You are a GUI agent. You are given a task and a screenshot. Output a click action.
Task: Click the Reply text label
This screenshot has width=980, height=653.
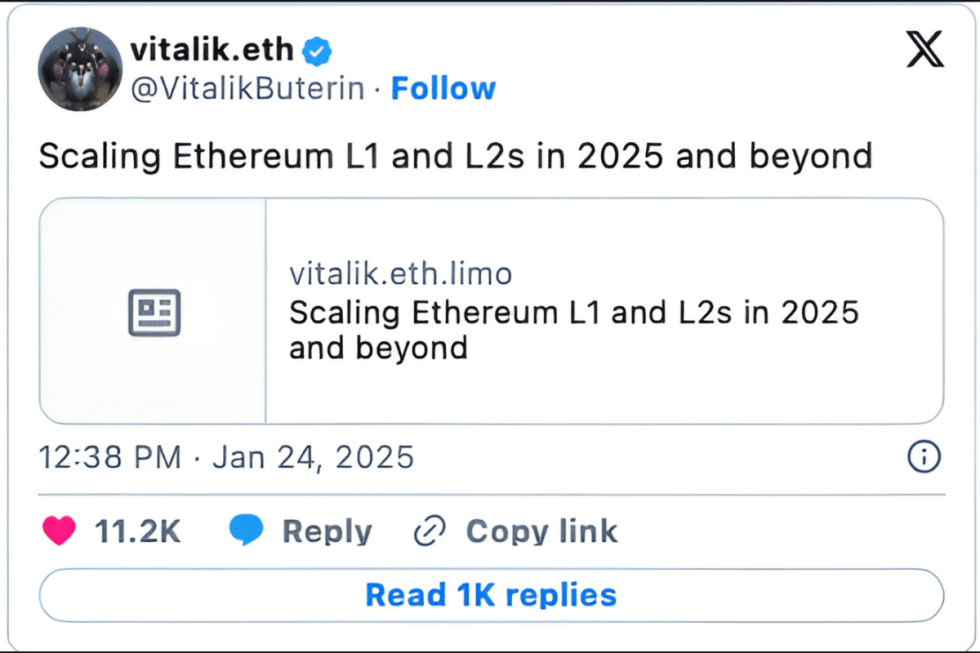[x=326, y=531]
